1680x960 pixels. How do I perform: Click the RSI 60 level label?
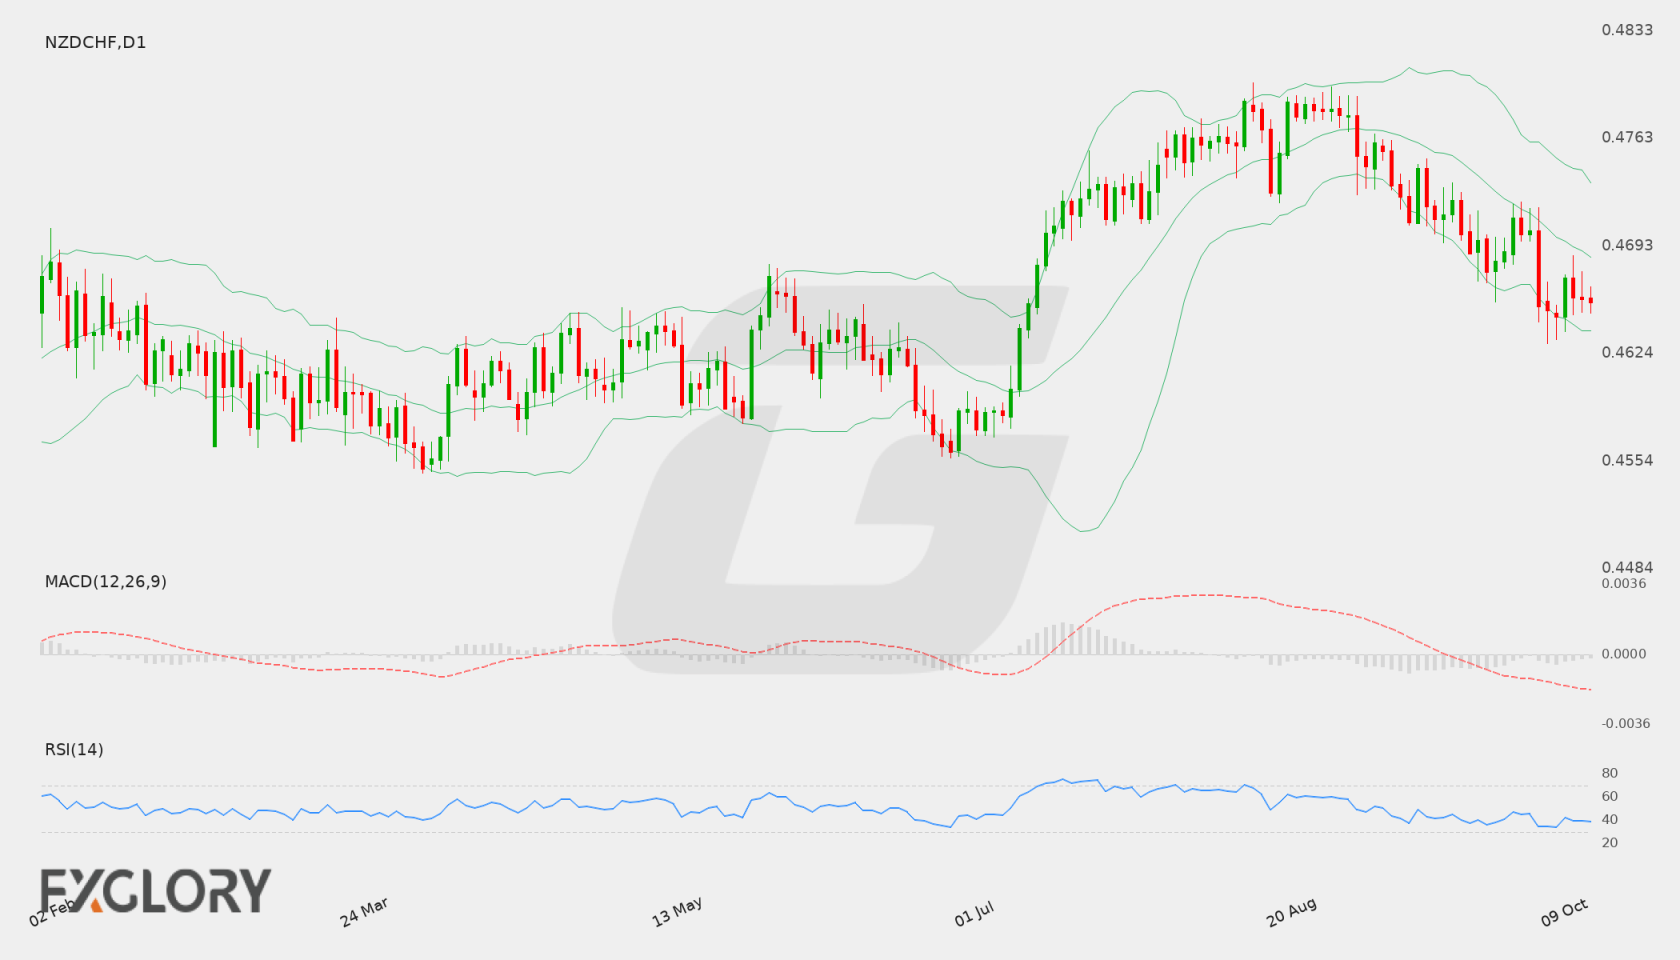click(1610, 796)
